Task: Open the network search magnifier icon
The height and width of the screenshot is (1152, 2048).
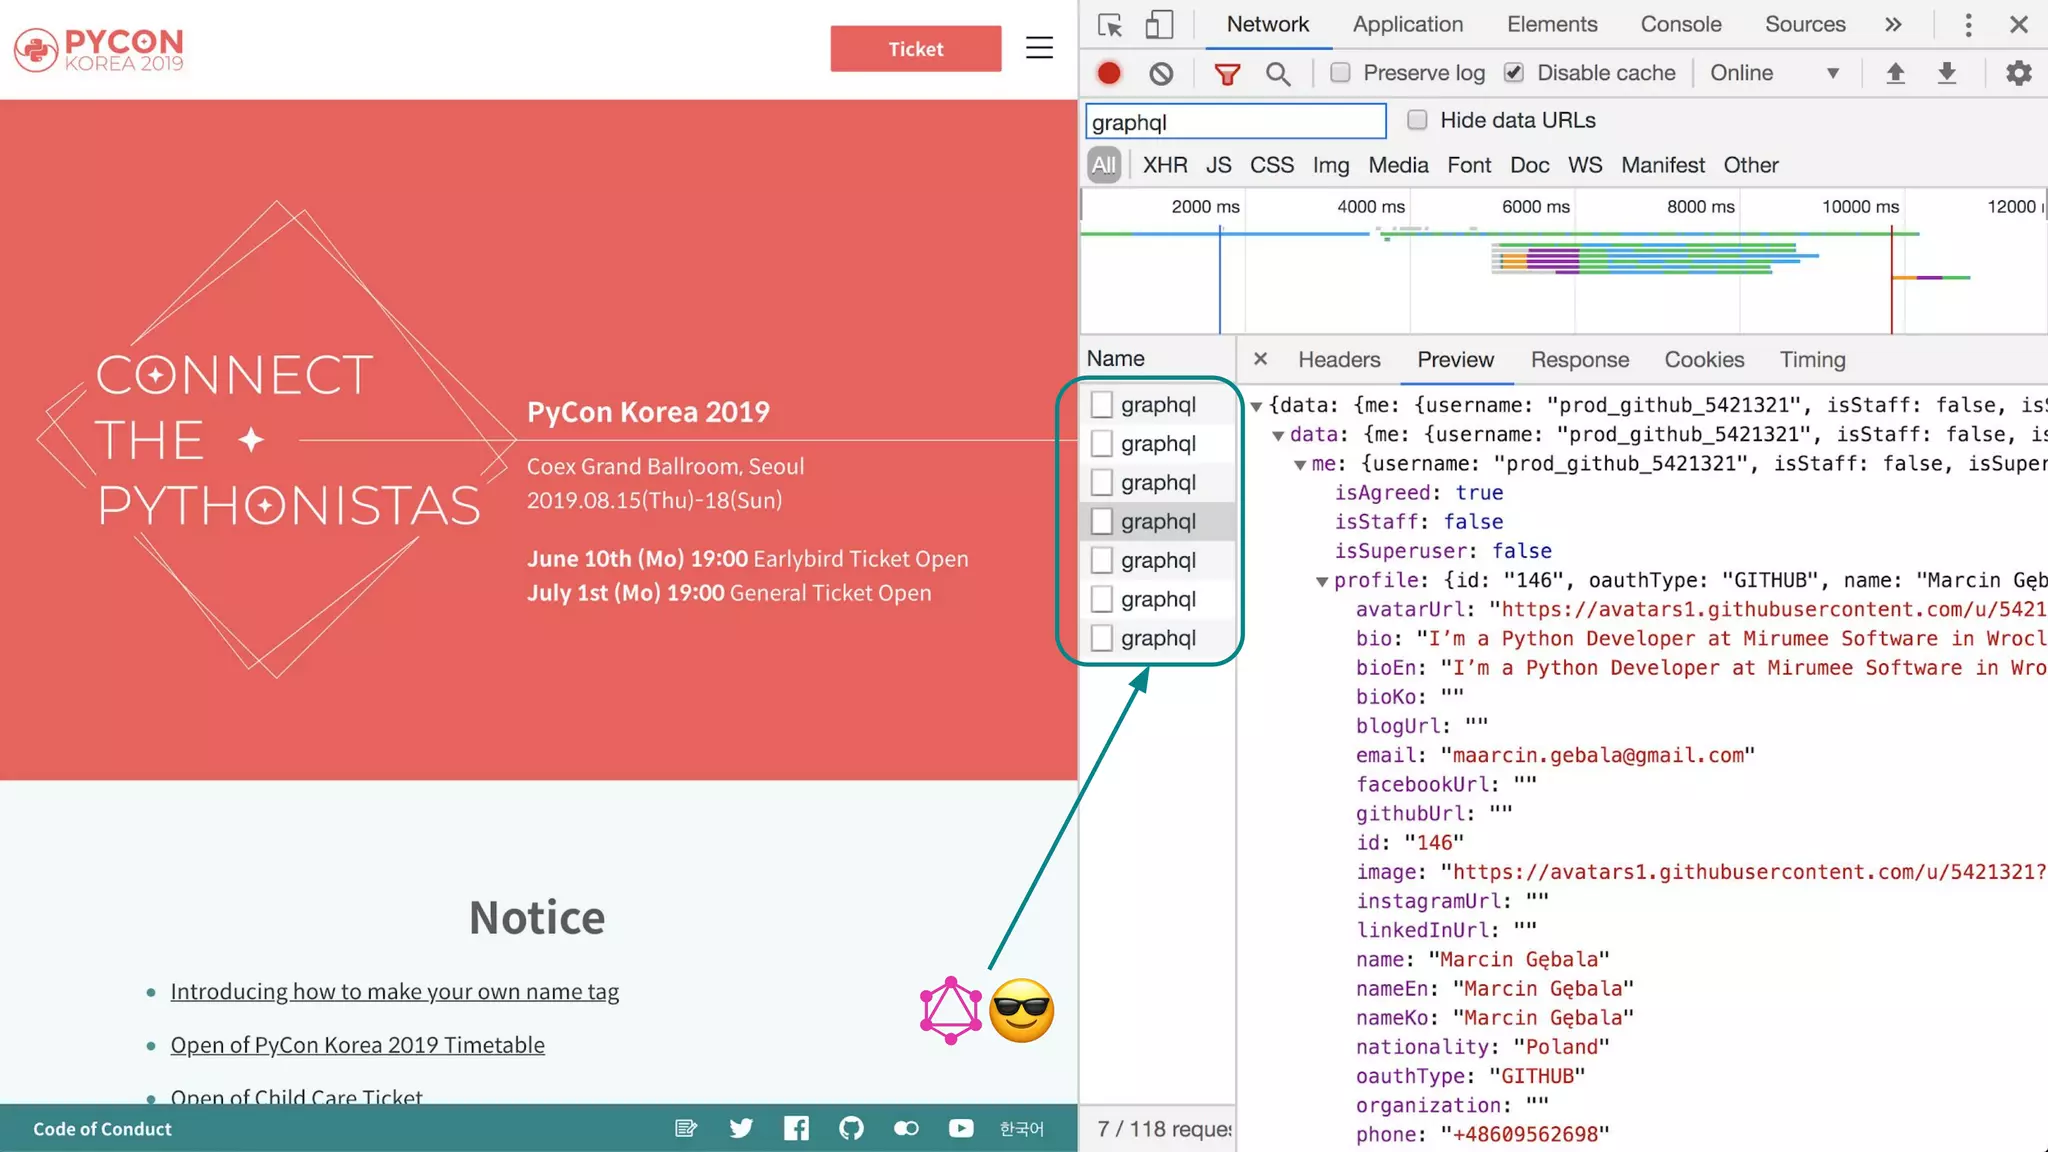Action: point(1277,73)
